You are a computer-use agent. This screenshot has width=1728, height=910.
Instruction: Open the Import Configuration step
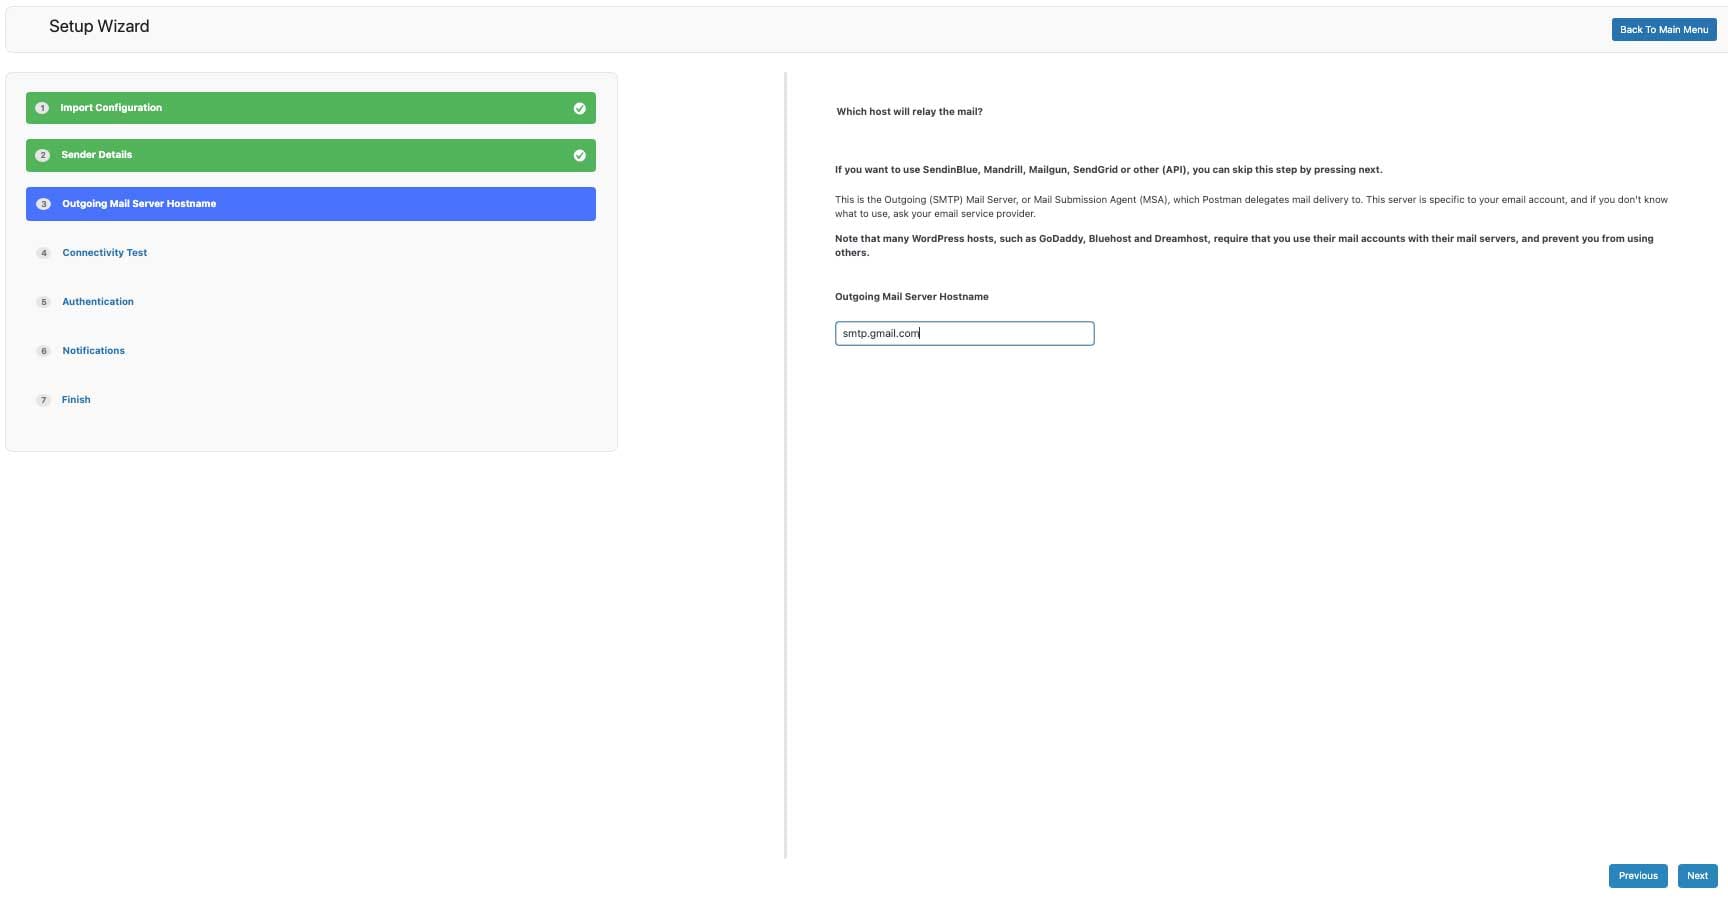pos(311,108)
